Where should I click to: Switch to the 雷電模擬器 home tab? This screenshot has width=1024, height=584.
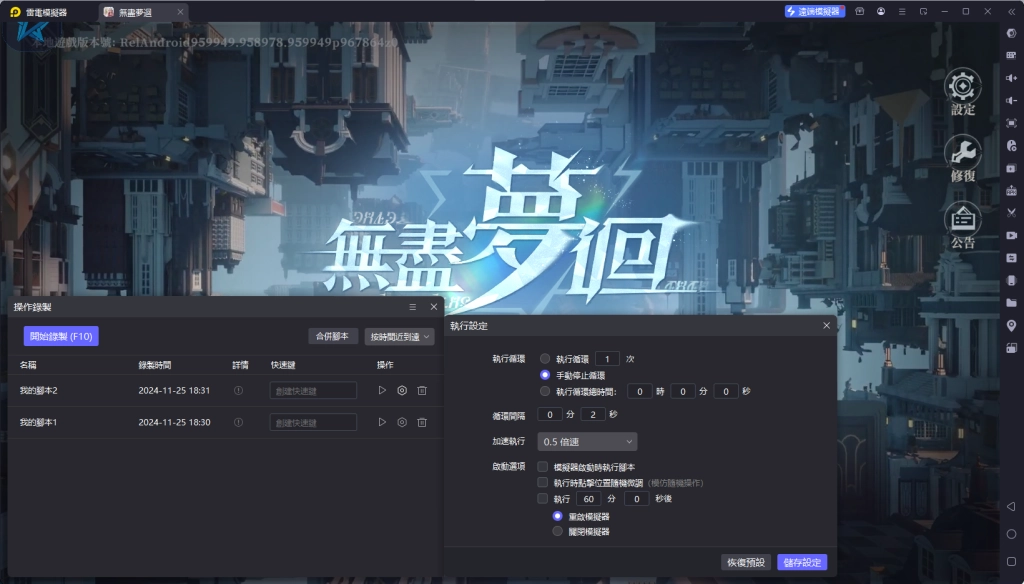coord(40,12)
